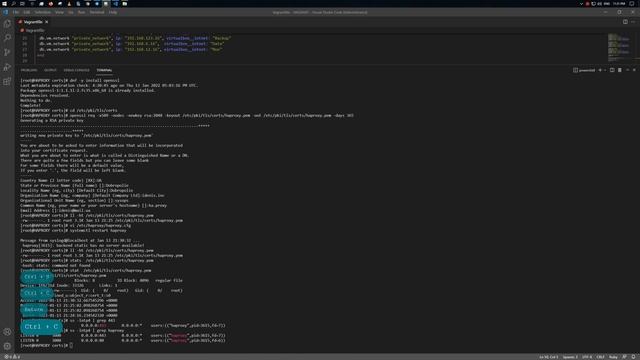The image size is (640, 360).
Task: Open the Selection menu
Action: [42, 12]
